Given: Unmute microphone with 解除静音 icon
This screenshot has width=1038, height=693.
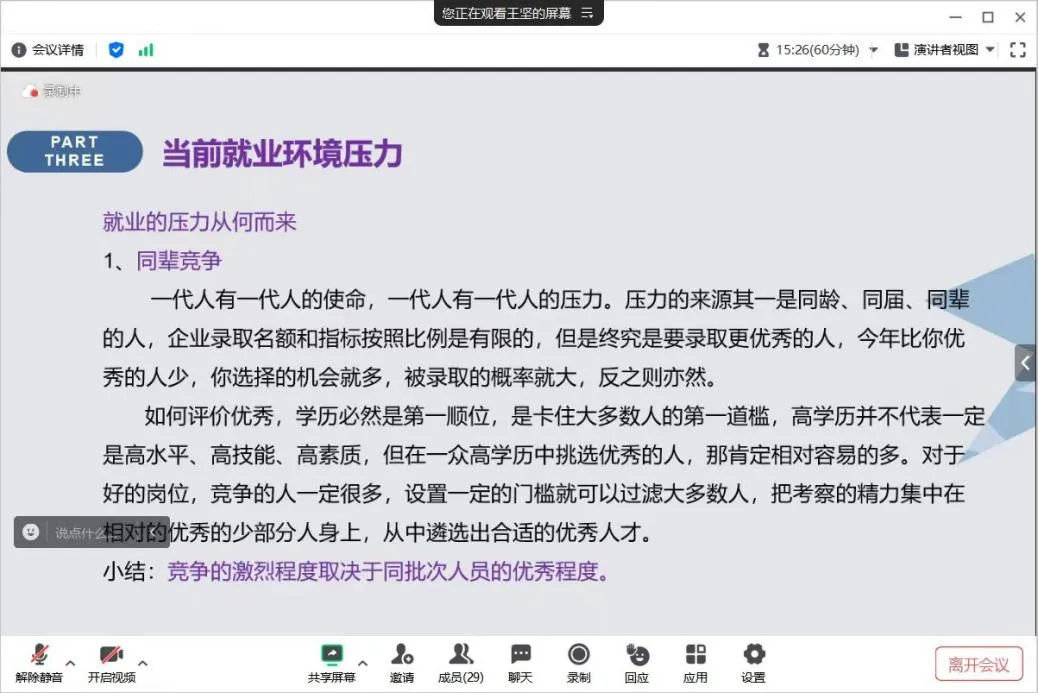Looking at the screenshot, I should 39,656.
